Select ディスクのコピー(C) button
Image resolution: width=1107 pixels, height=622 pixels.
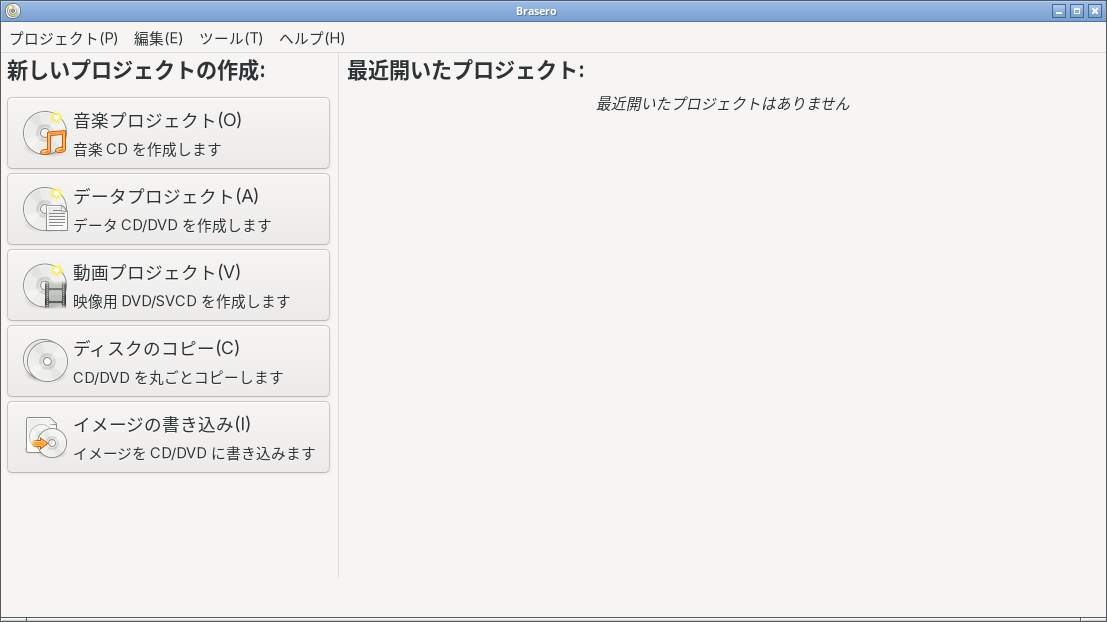tap(168, 361)
